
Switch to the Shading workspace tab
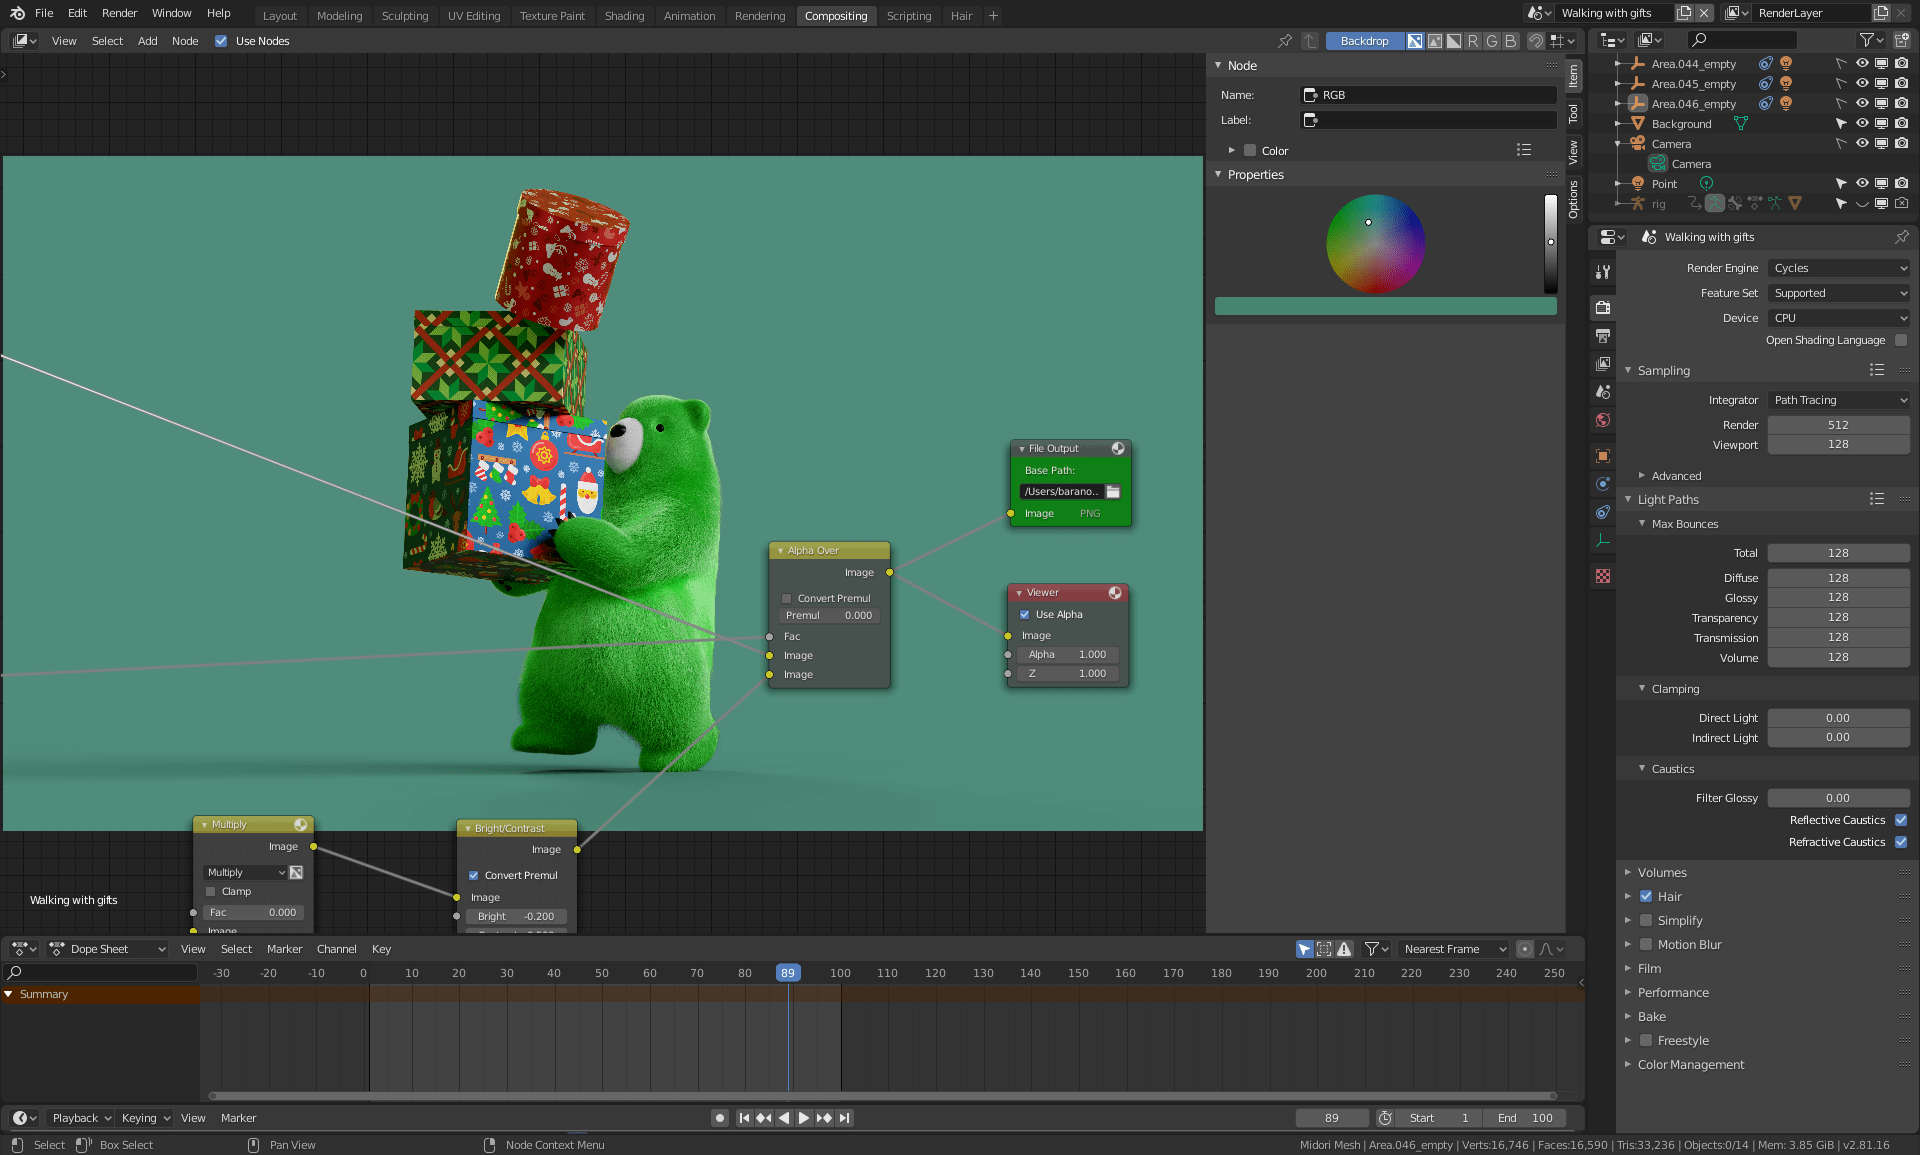coord(624,15)
